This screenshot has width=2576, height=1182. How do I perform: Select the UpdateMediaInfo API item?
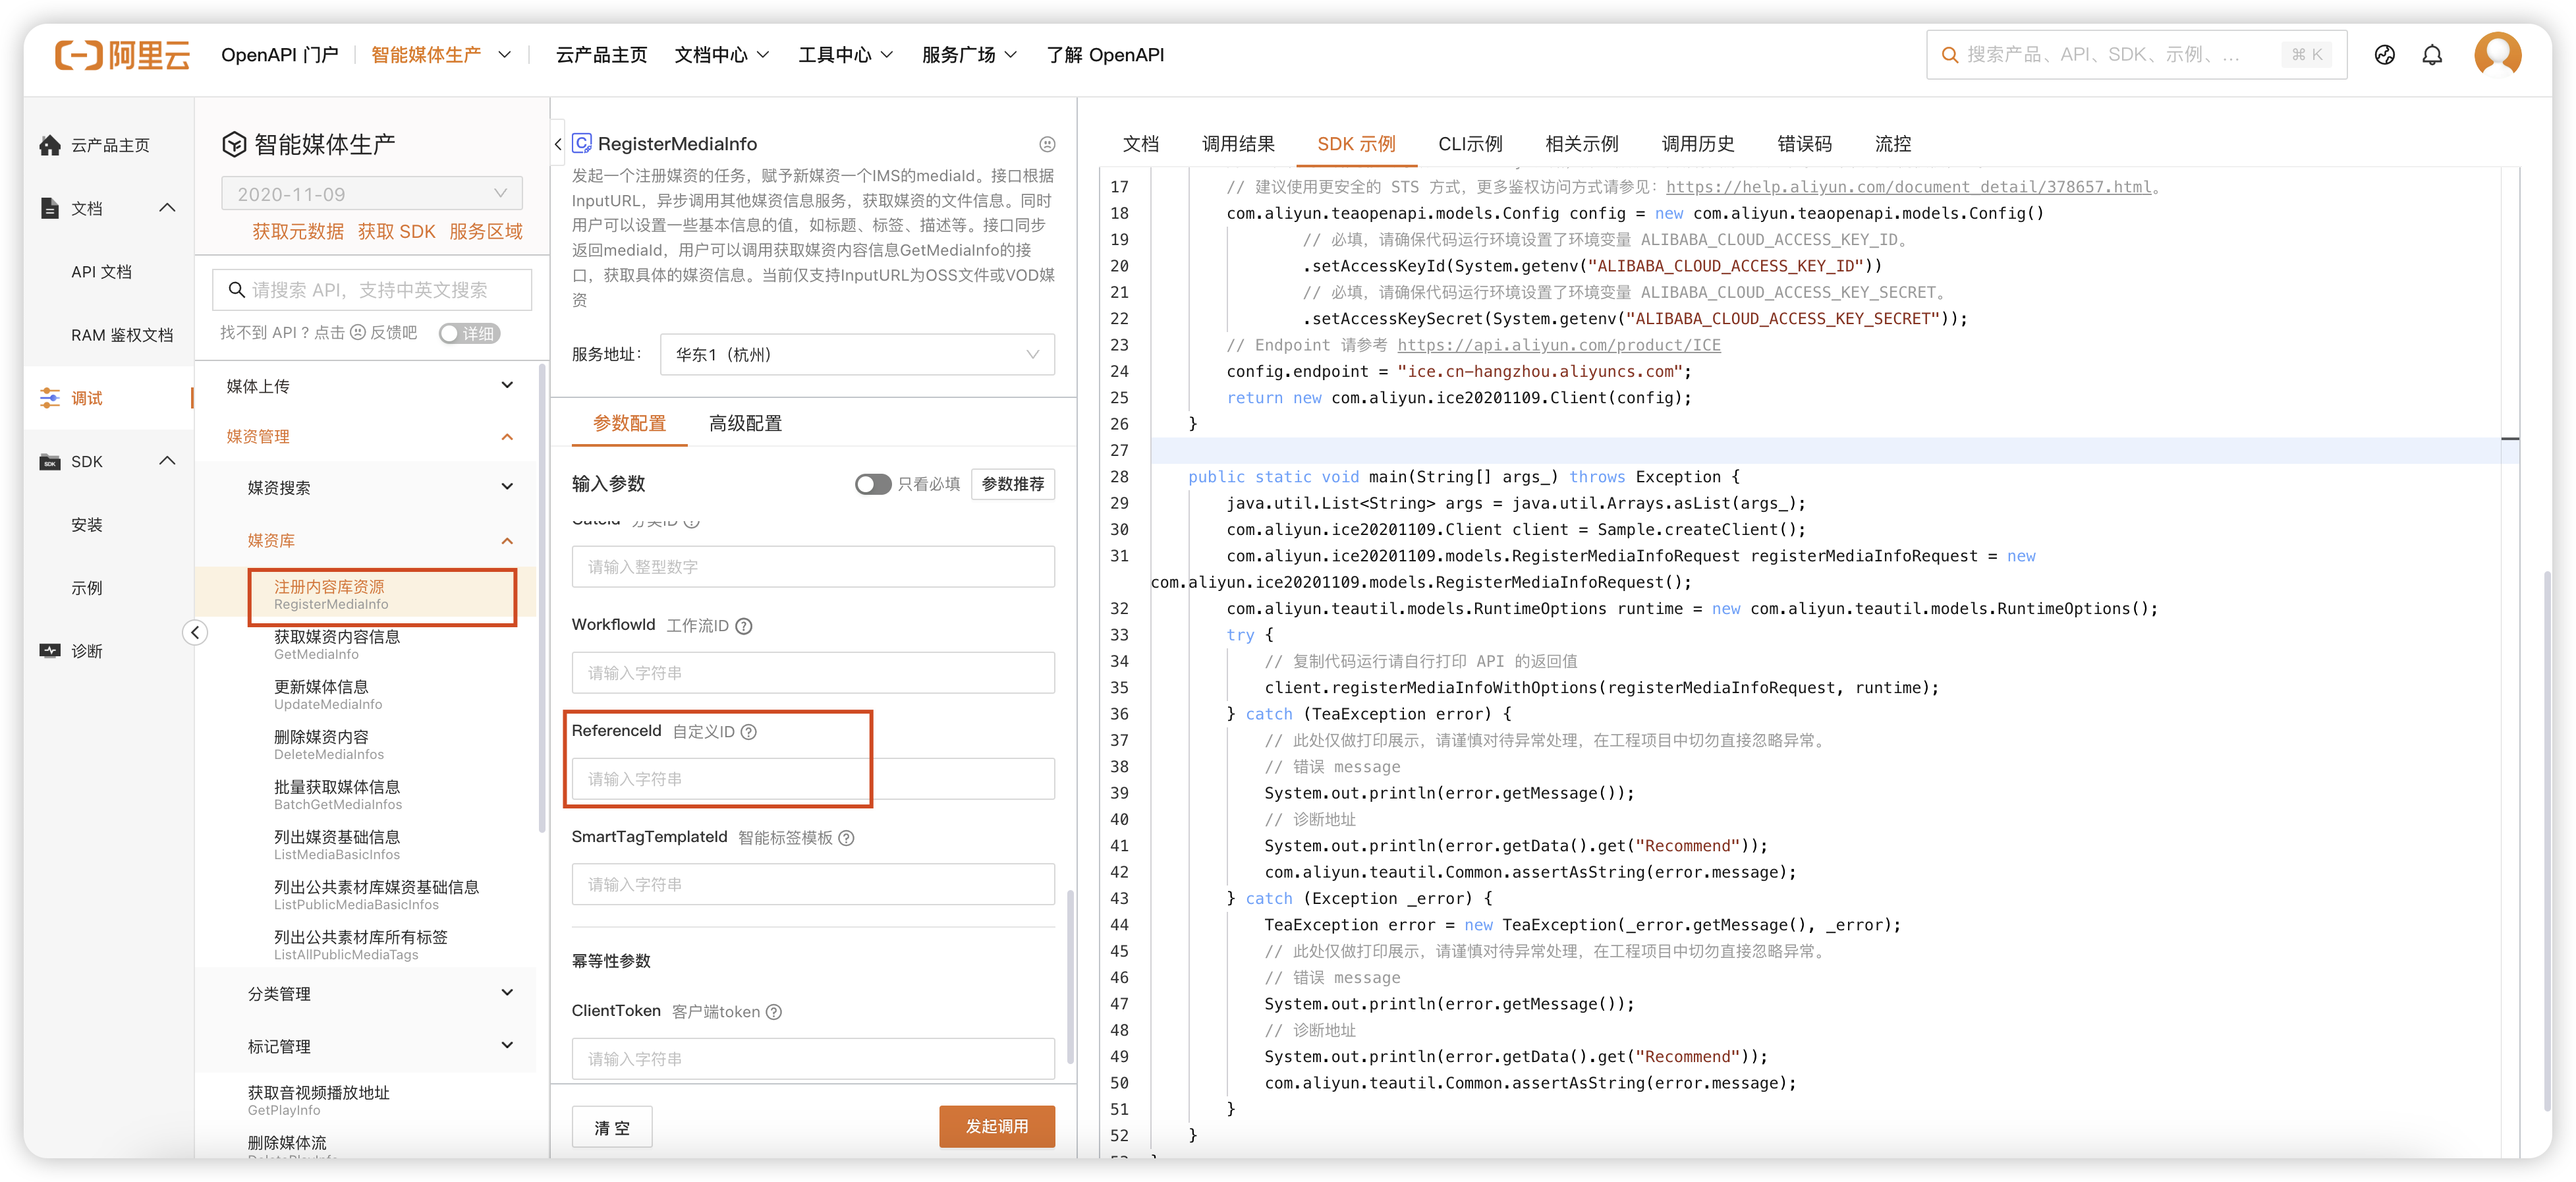point(328,694)
